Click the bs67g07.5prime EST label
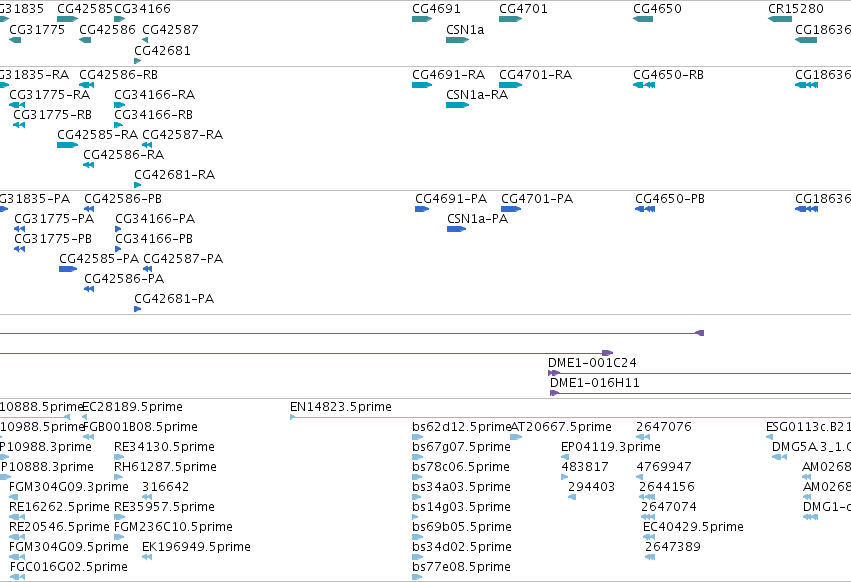The image size is (851, 582). (x=461, y=447)
